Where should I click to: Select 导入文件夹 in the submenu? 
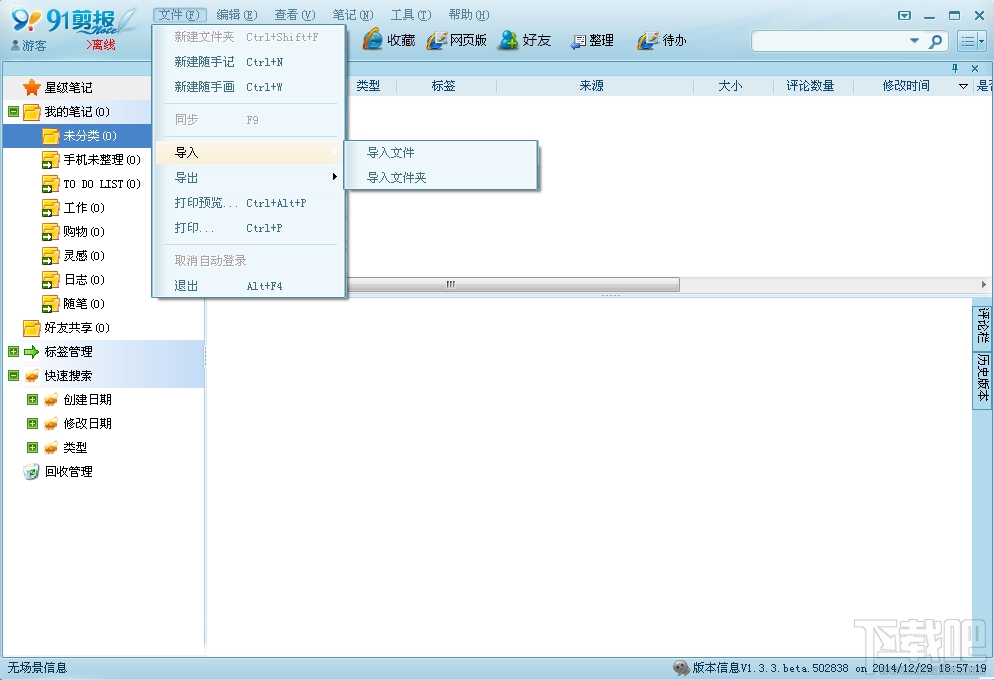(x=441, y=177)
